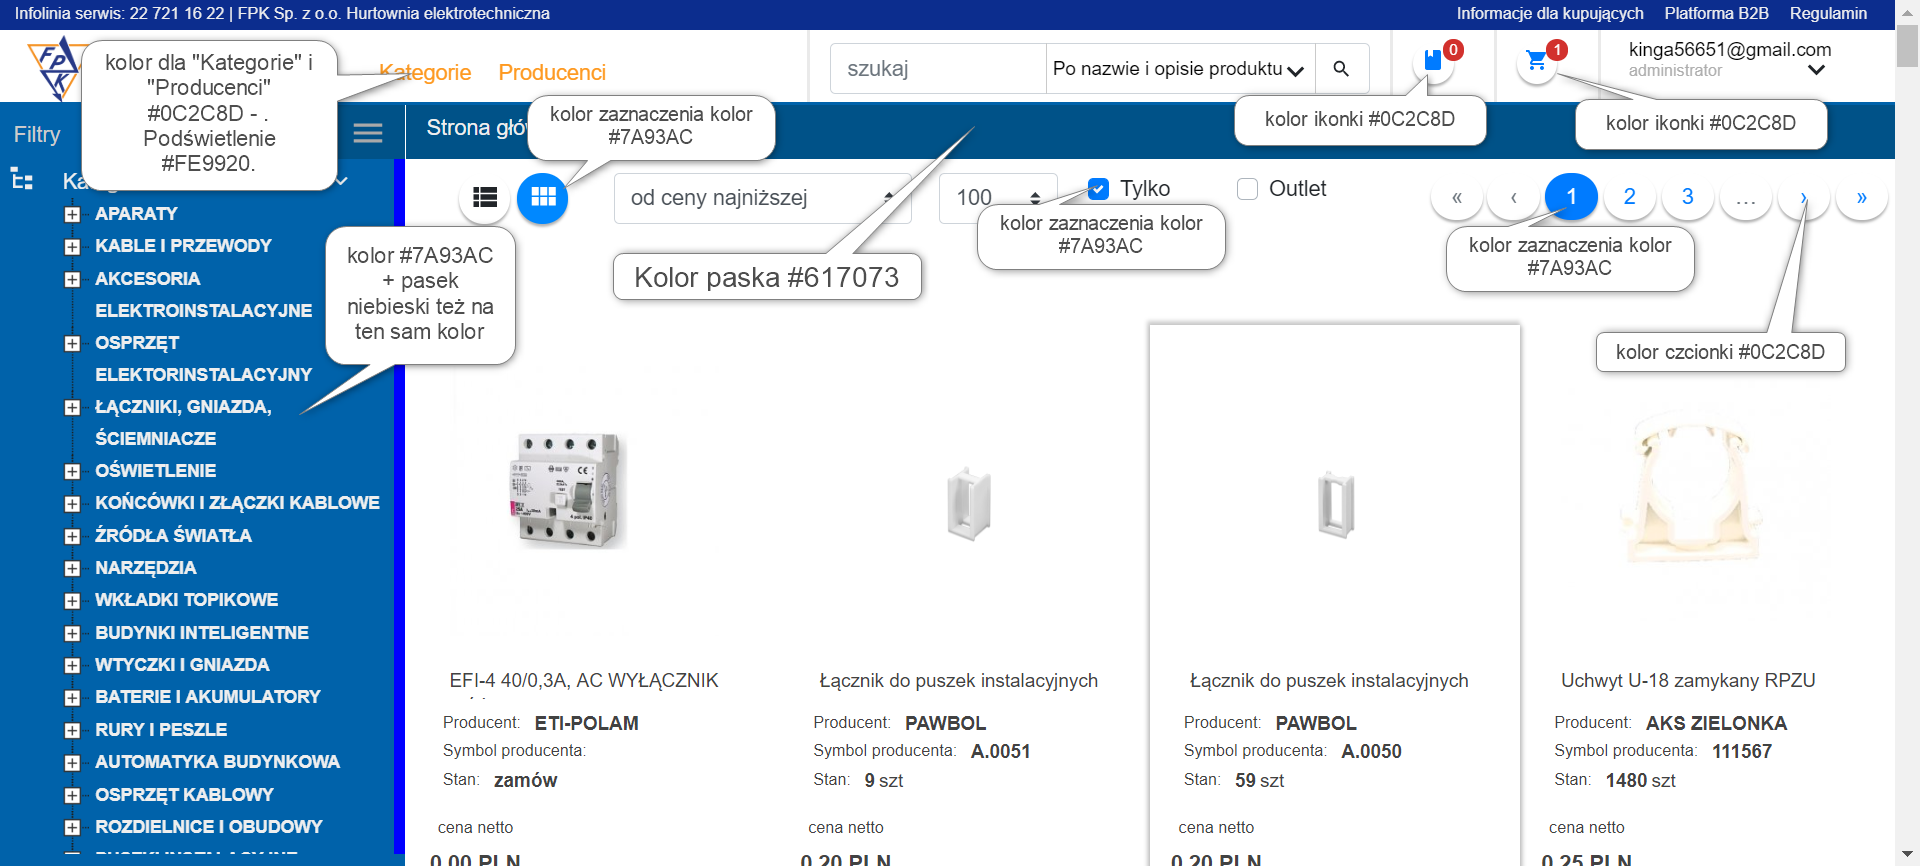Go to results page 2
The width and height of the screenshot is (1920, 866).
1629,197
